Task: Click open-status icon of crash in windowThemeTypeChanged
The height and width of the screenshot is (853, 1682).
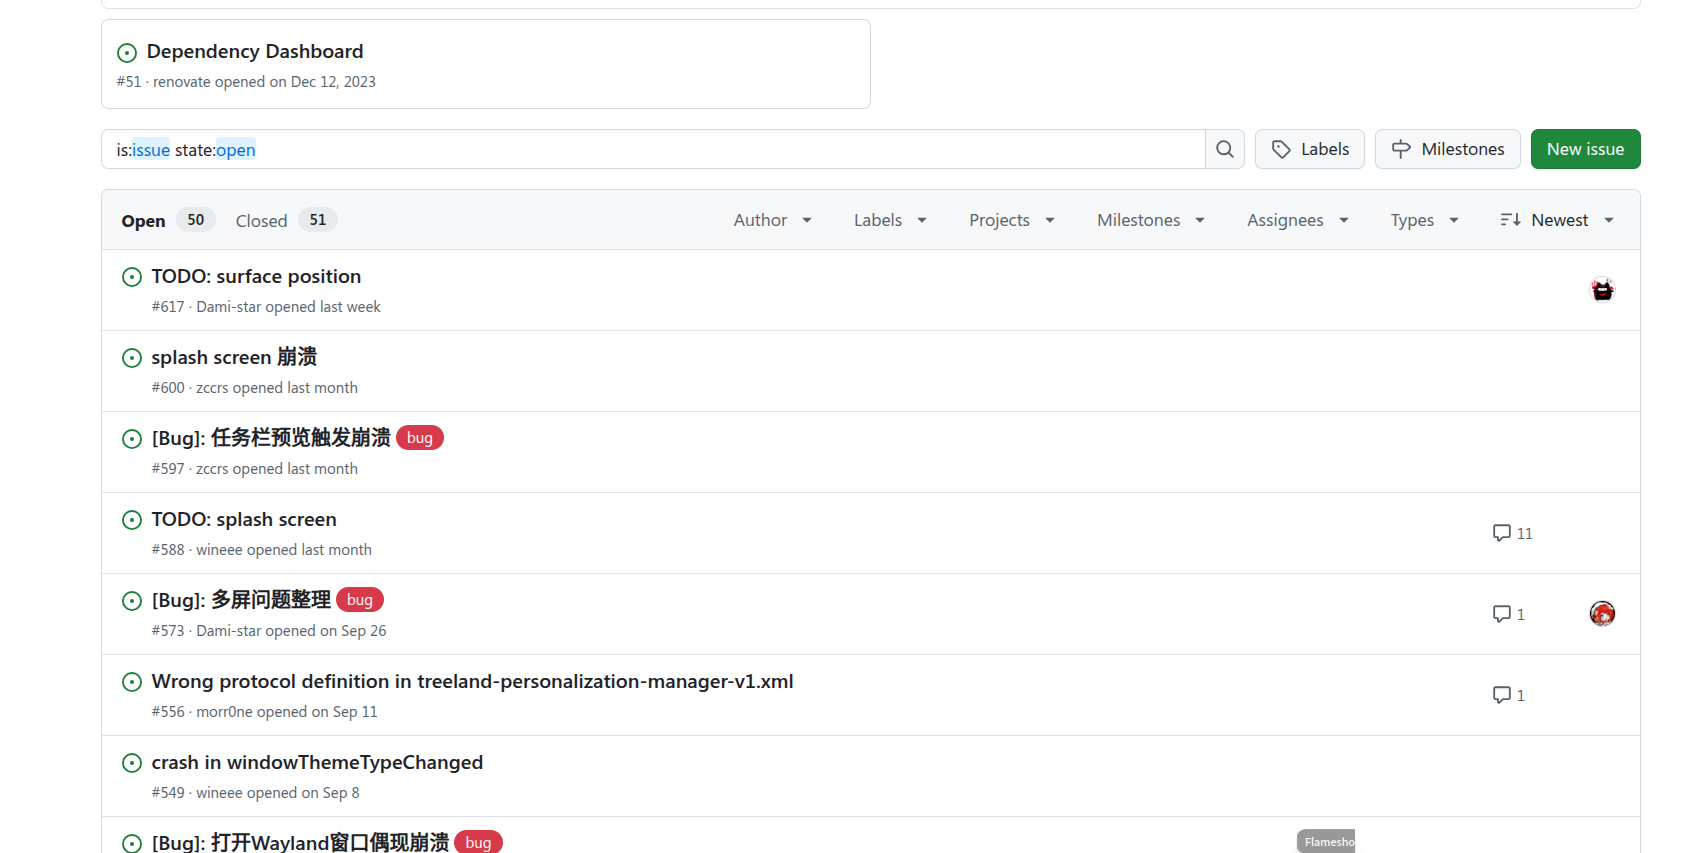Action: coord(132,763)
